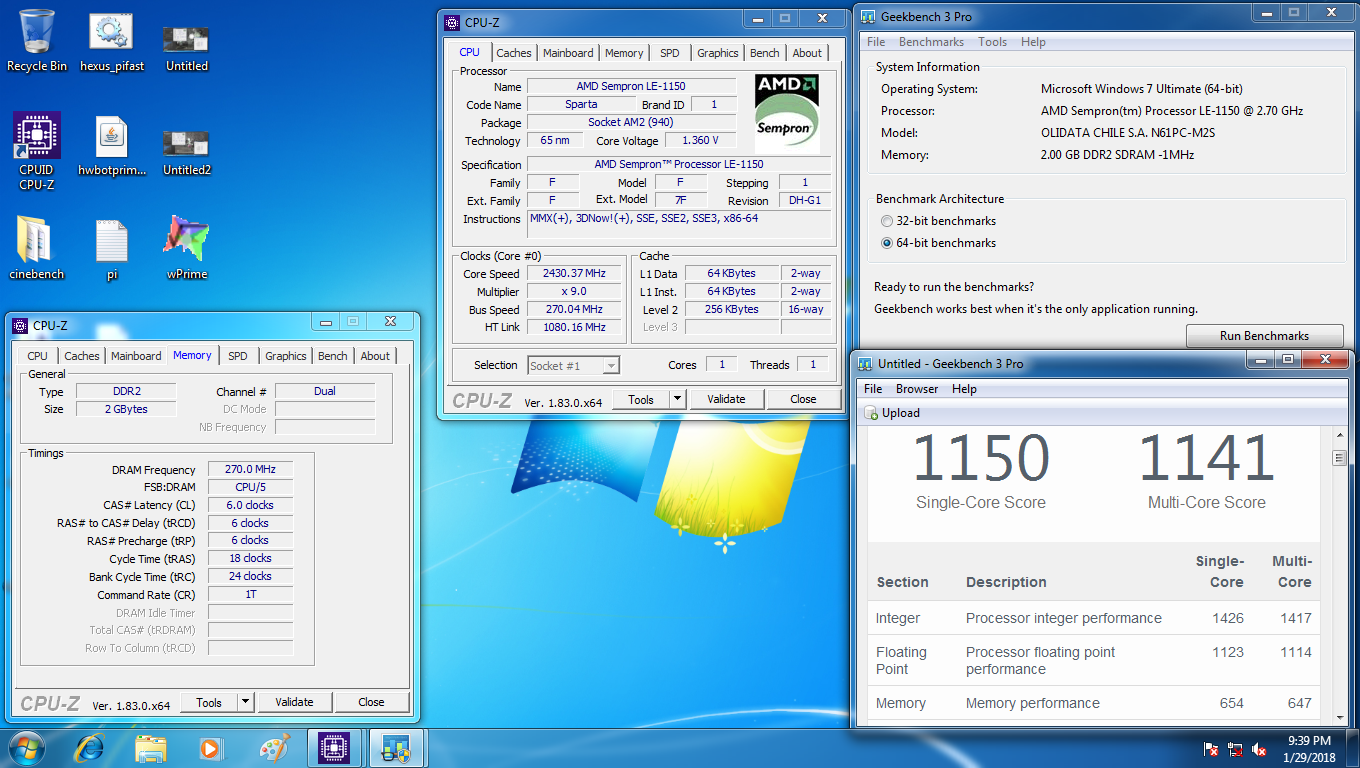Open Windows Media Player taskbar icon
This screenshot has height=768, width=1360.
pyautogui.click(x=211, y=748)
